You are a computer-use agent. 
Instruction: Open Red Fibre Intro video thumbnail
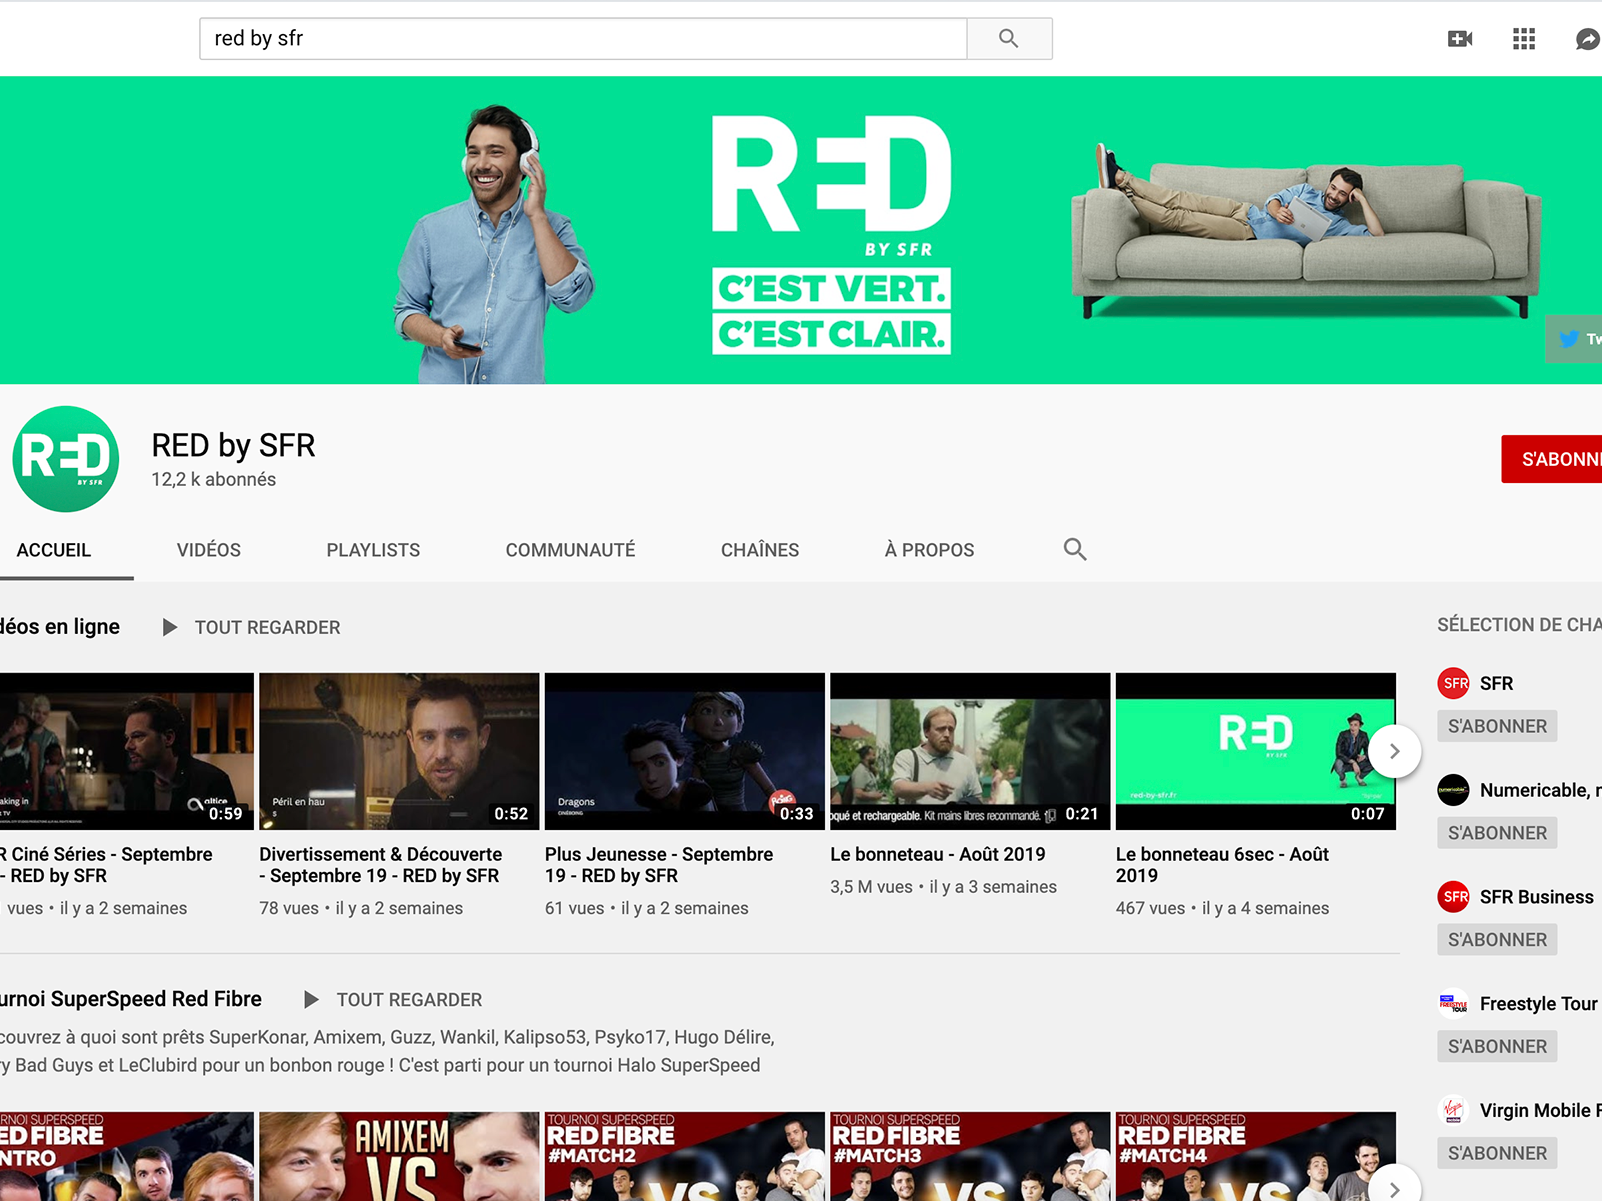[x=127, y=1156]
